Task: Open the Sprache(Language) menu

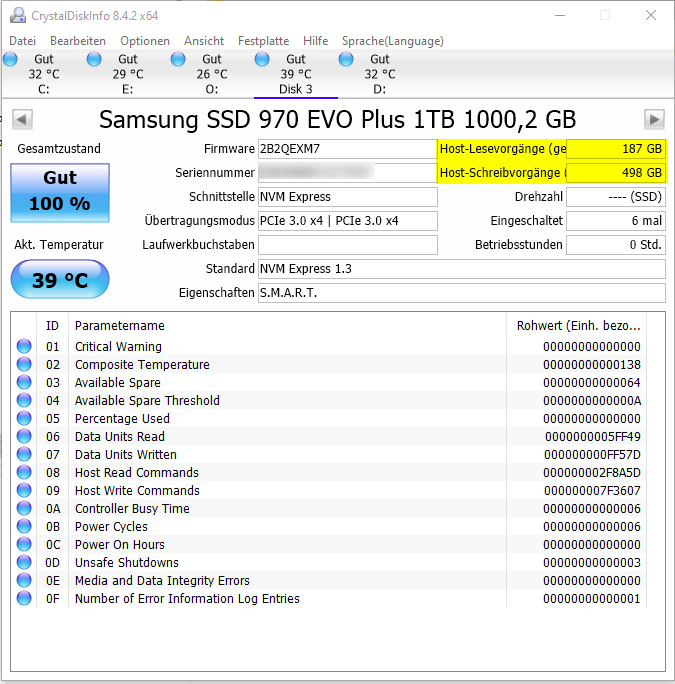Action: tap(393, 41)
